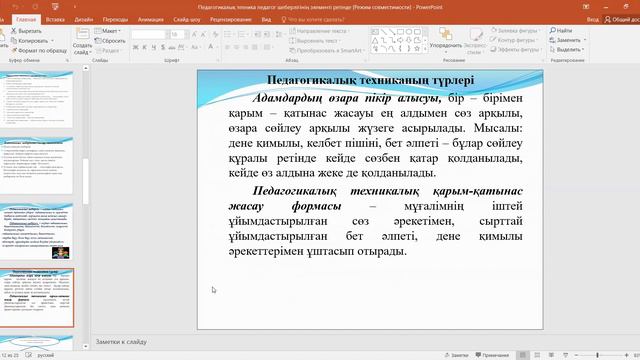This screenshot has height=360, width=640.
Task: Click the Reset (Сбросить) slide button
Action: click(x=110, y=41)
